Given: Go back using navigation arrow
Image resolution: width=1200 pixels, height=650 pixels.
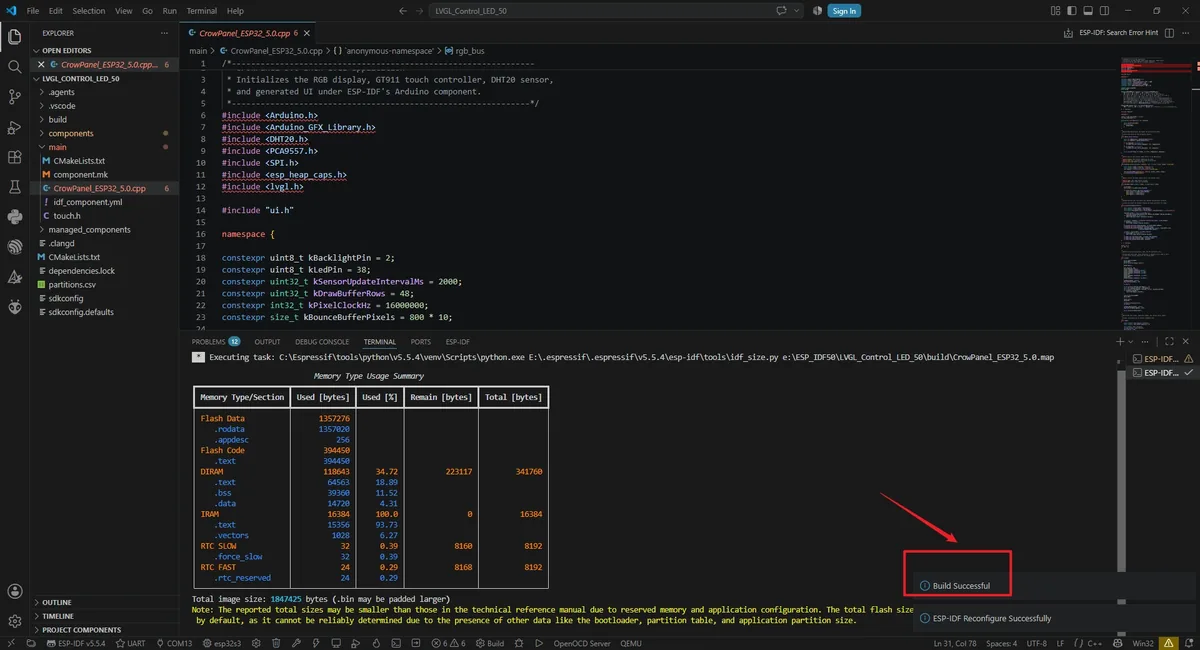Looking at the screenshot, I should pyautogui.click(x=403, y=11).
